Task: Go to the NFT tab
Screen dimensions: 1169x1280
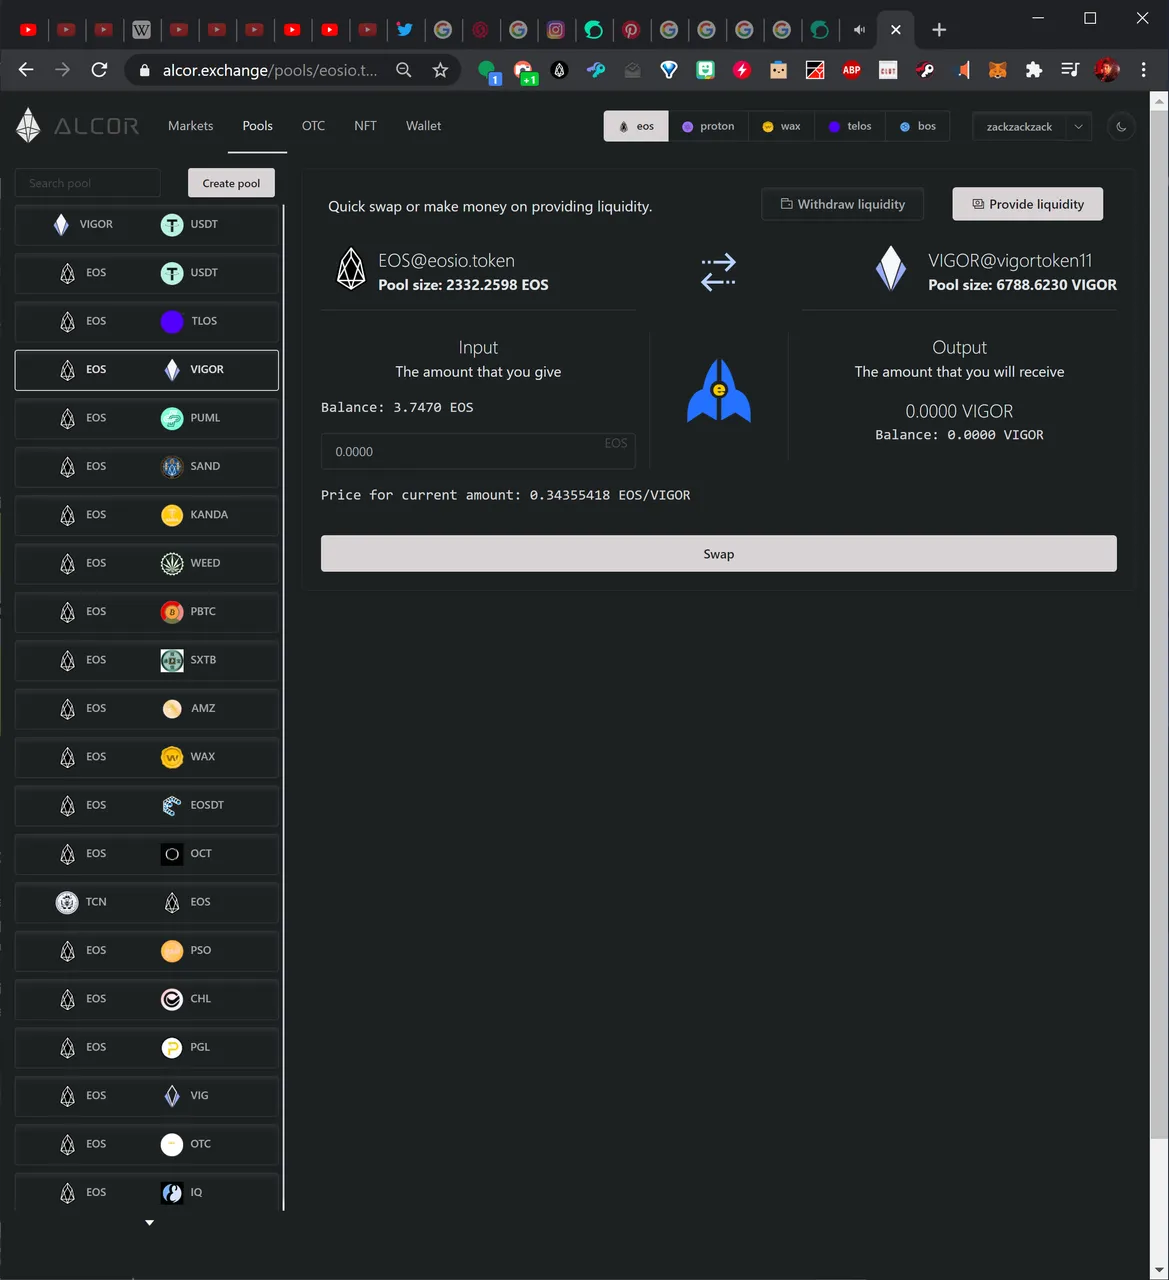Action: [365, 126]
